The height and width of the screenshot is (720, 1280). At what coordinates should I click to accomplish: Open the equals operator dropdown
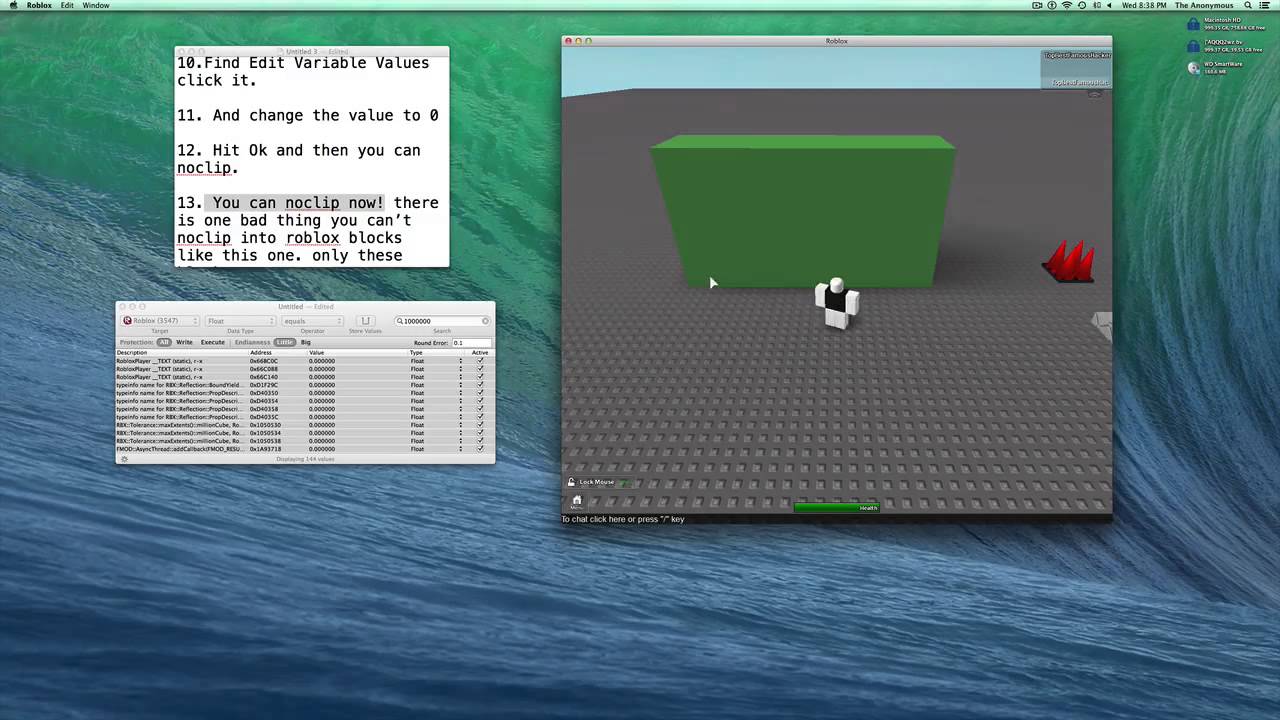coord(312,321)
